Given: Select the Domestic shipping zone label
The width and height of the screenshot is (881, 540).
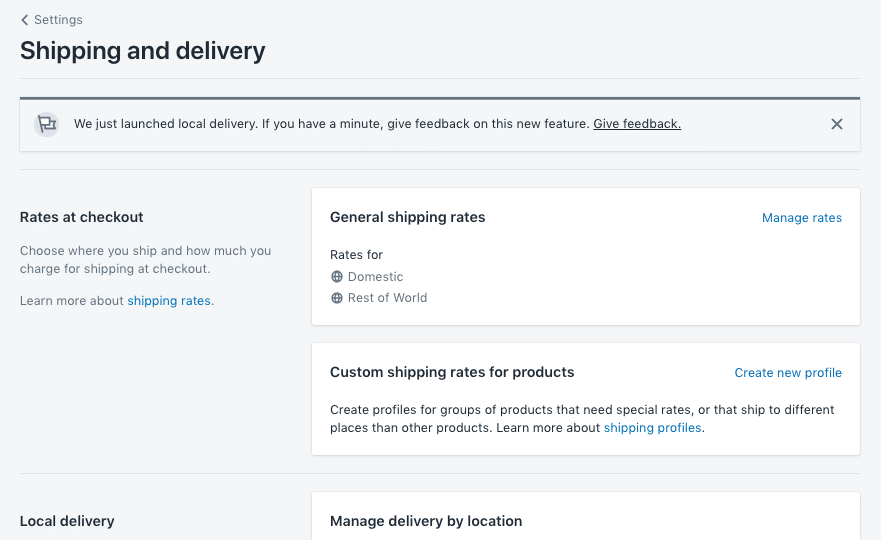Looking at the screenshot, I should coord(376,277).
